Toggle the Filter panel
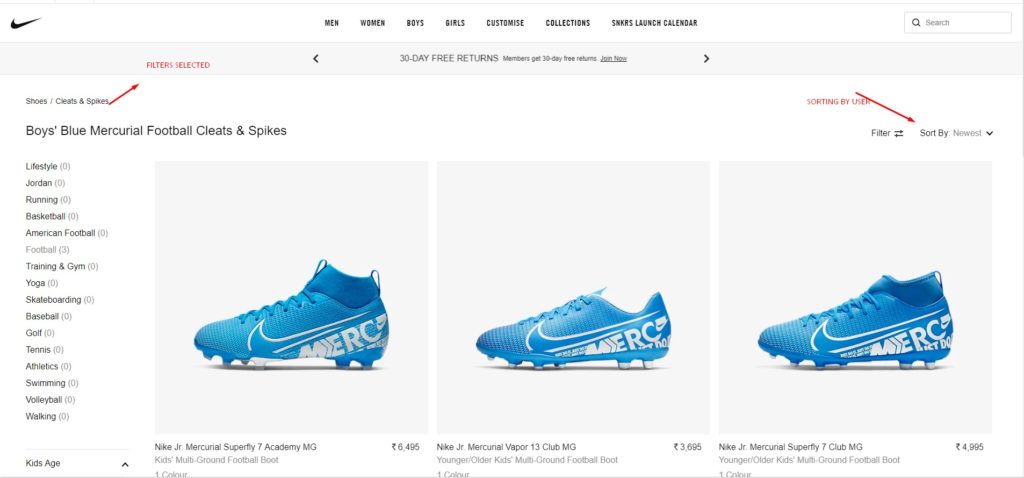Screen dimensions: 1024x478 click(887, 133)
